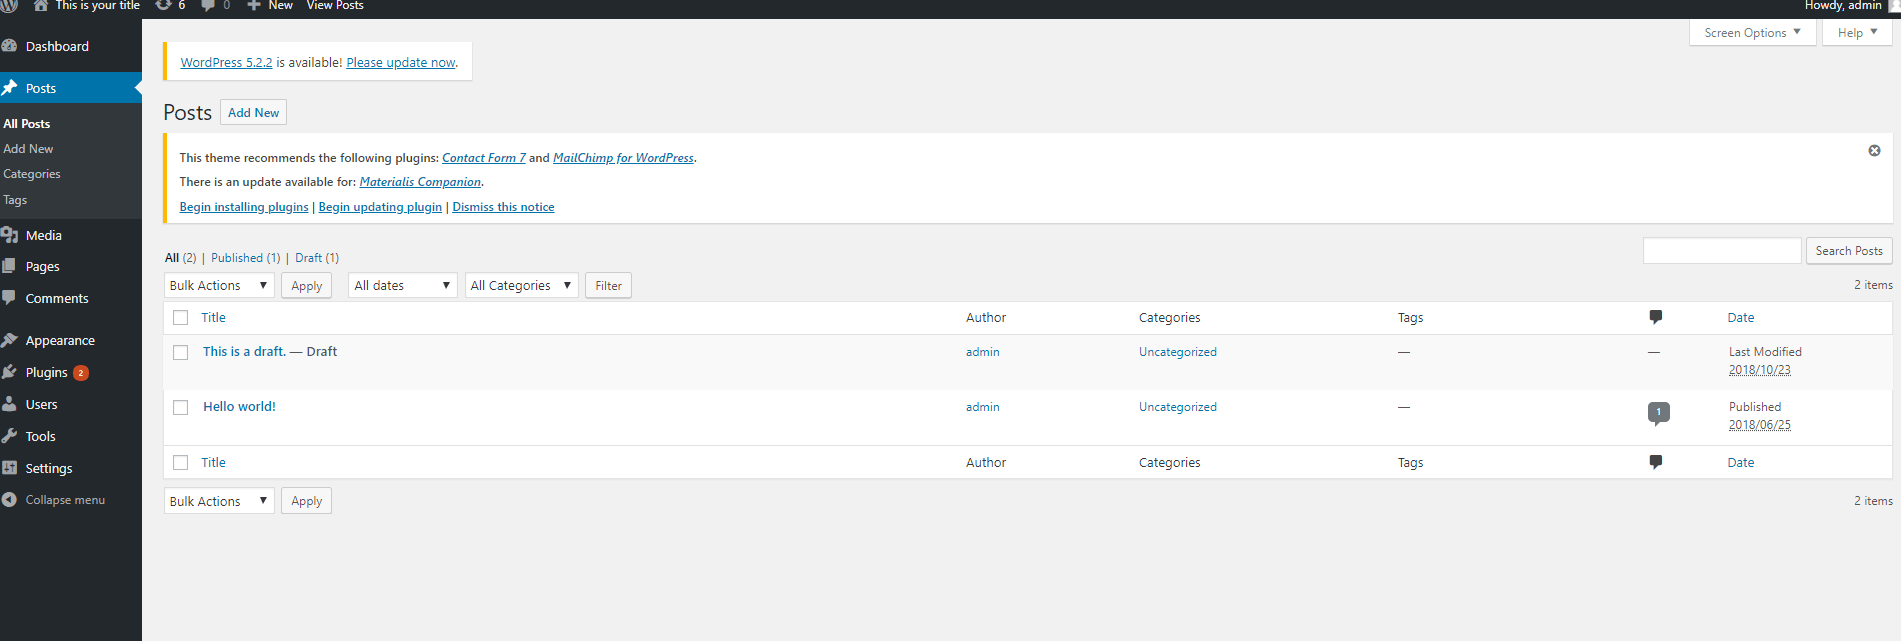Click the Collapse menu arrow icon
This screenshot has width=1901, height=641.
(9, 500)
